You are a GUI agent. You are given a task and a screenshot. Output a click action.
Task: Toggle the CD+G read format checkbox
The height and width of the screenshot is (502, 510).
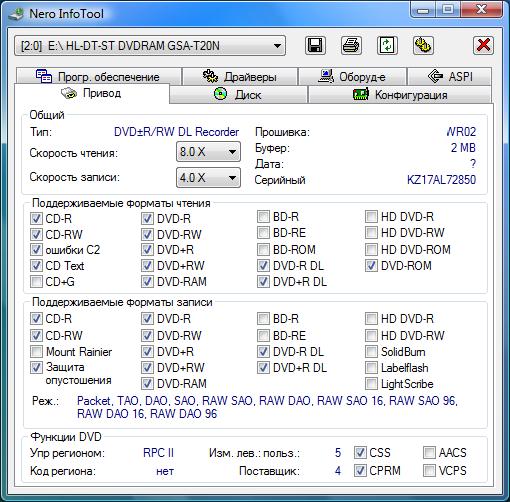[x=36, y=282]
